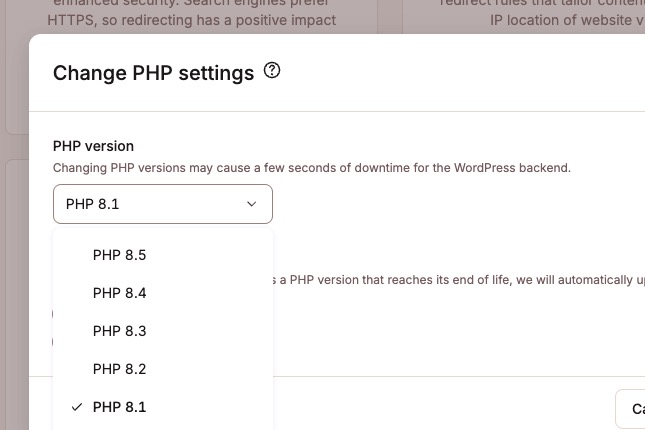
Task: Click the background IP location description text
Action: pyautogui.click(x=565, y=20)
